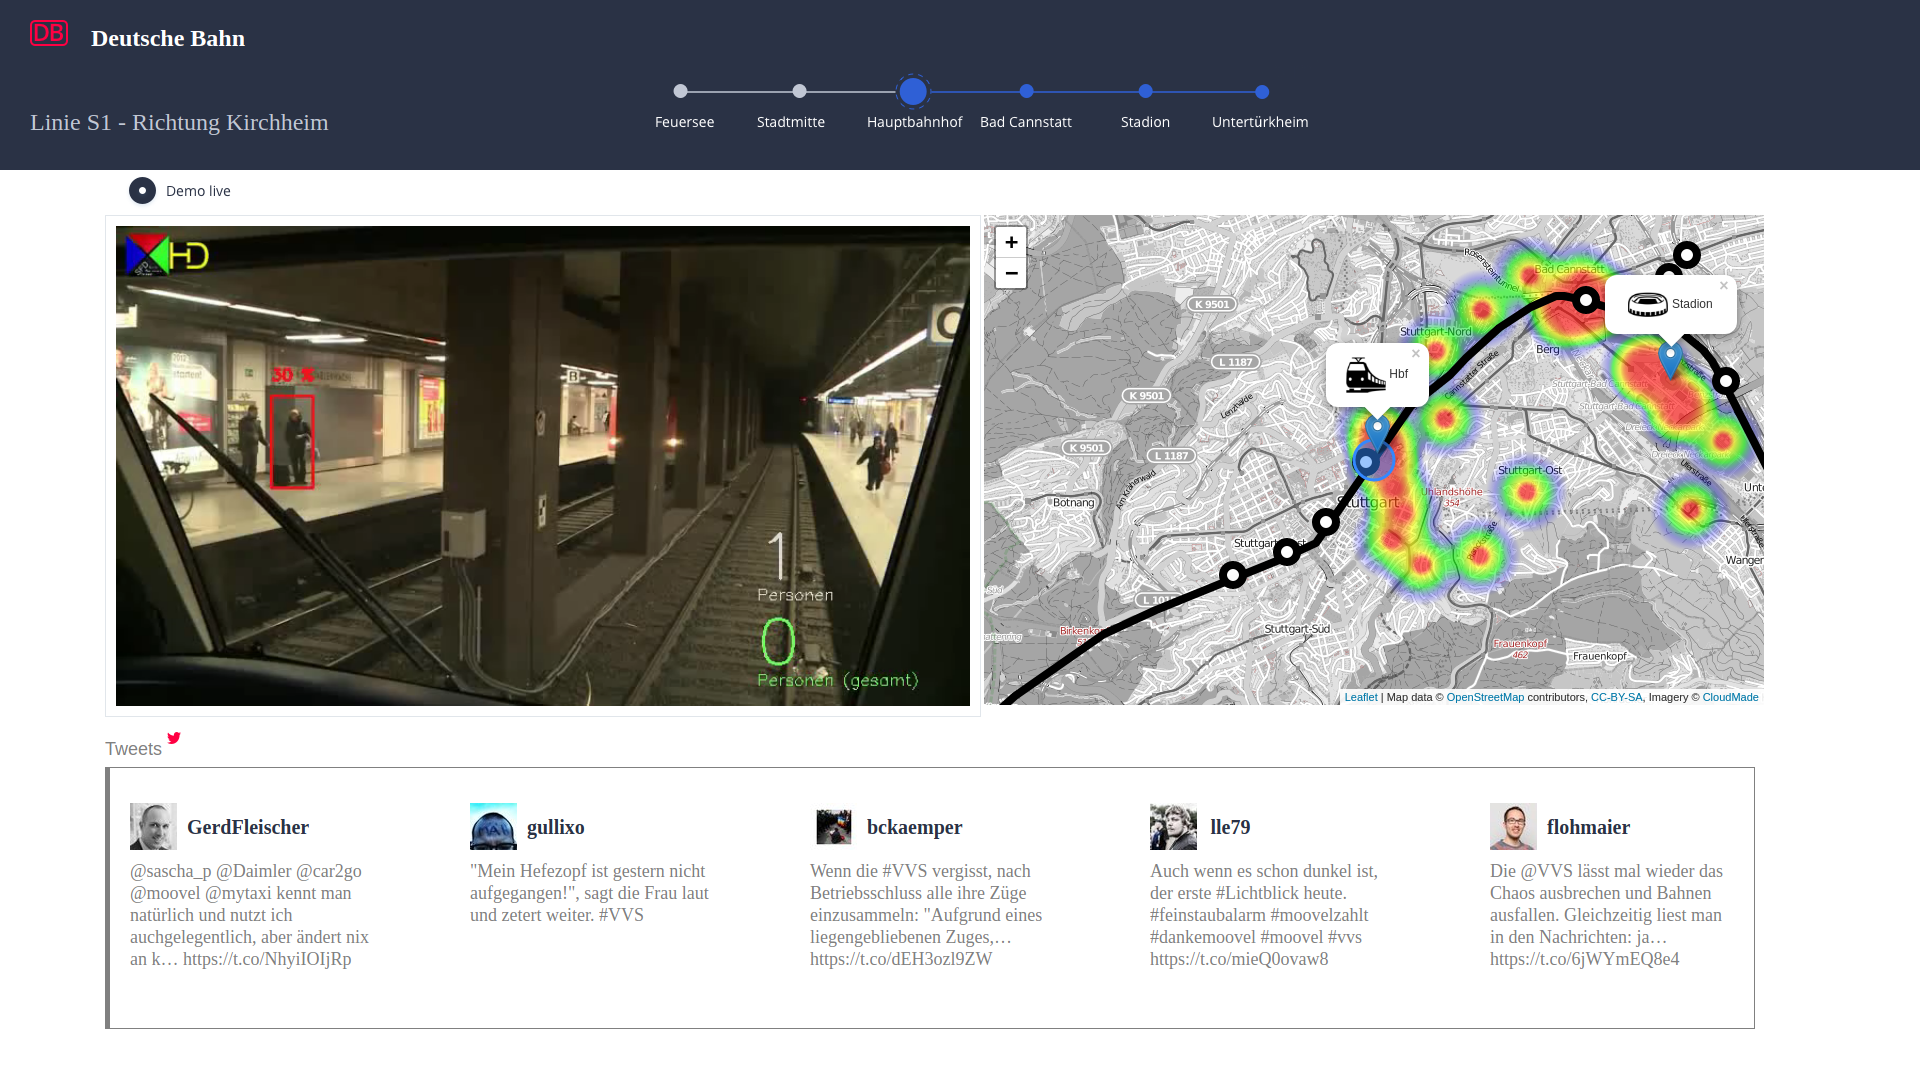Screen dimensions: 1920x1080
Task: Click the flohmaier tweet username
Action: click(1588, 827)
